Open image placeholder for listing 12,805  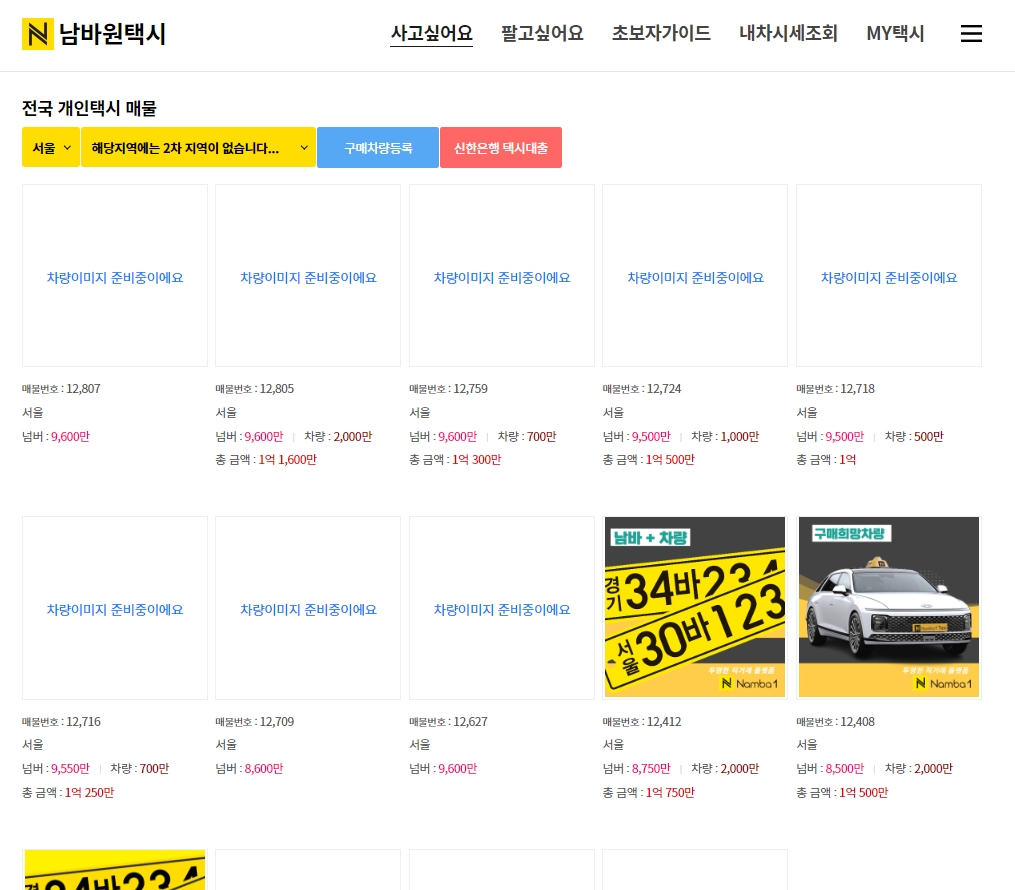308,276
